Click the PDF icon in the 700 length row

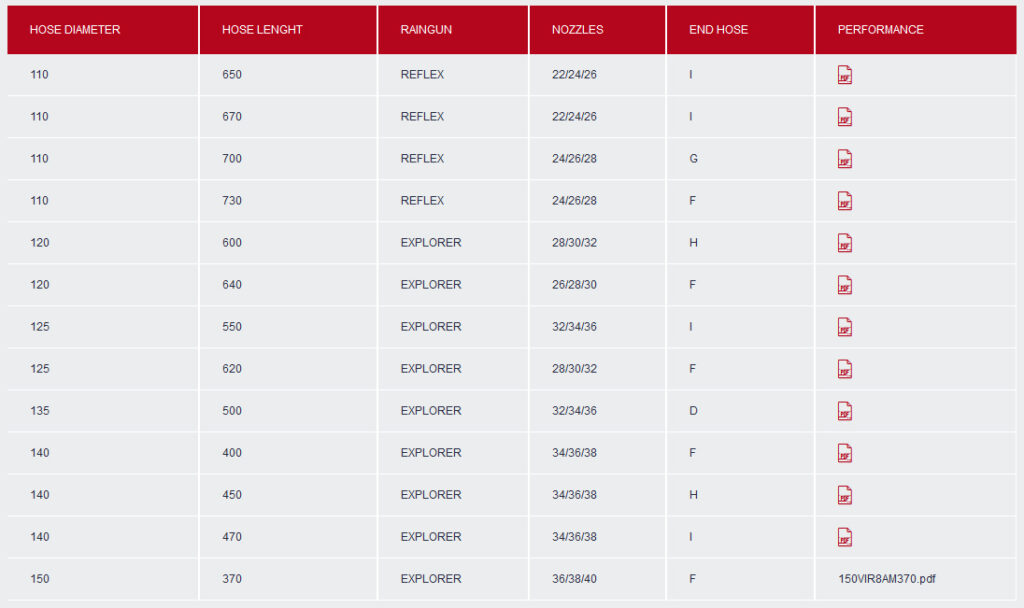(x=844, y=159)
